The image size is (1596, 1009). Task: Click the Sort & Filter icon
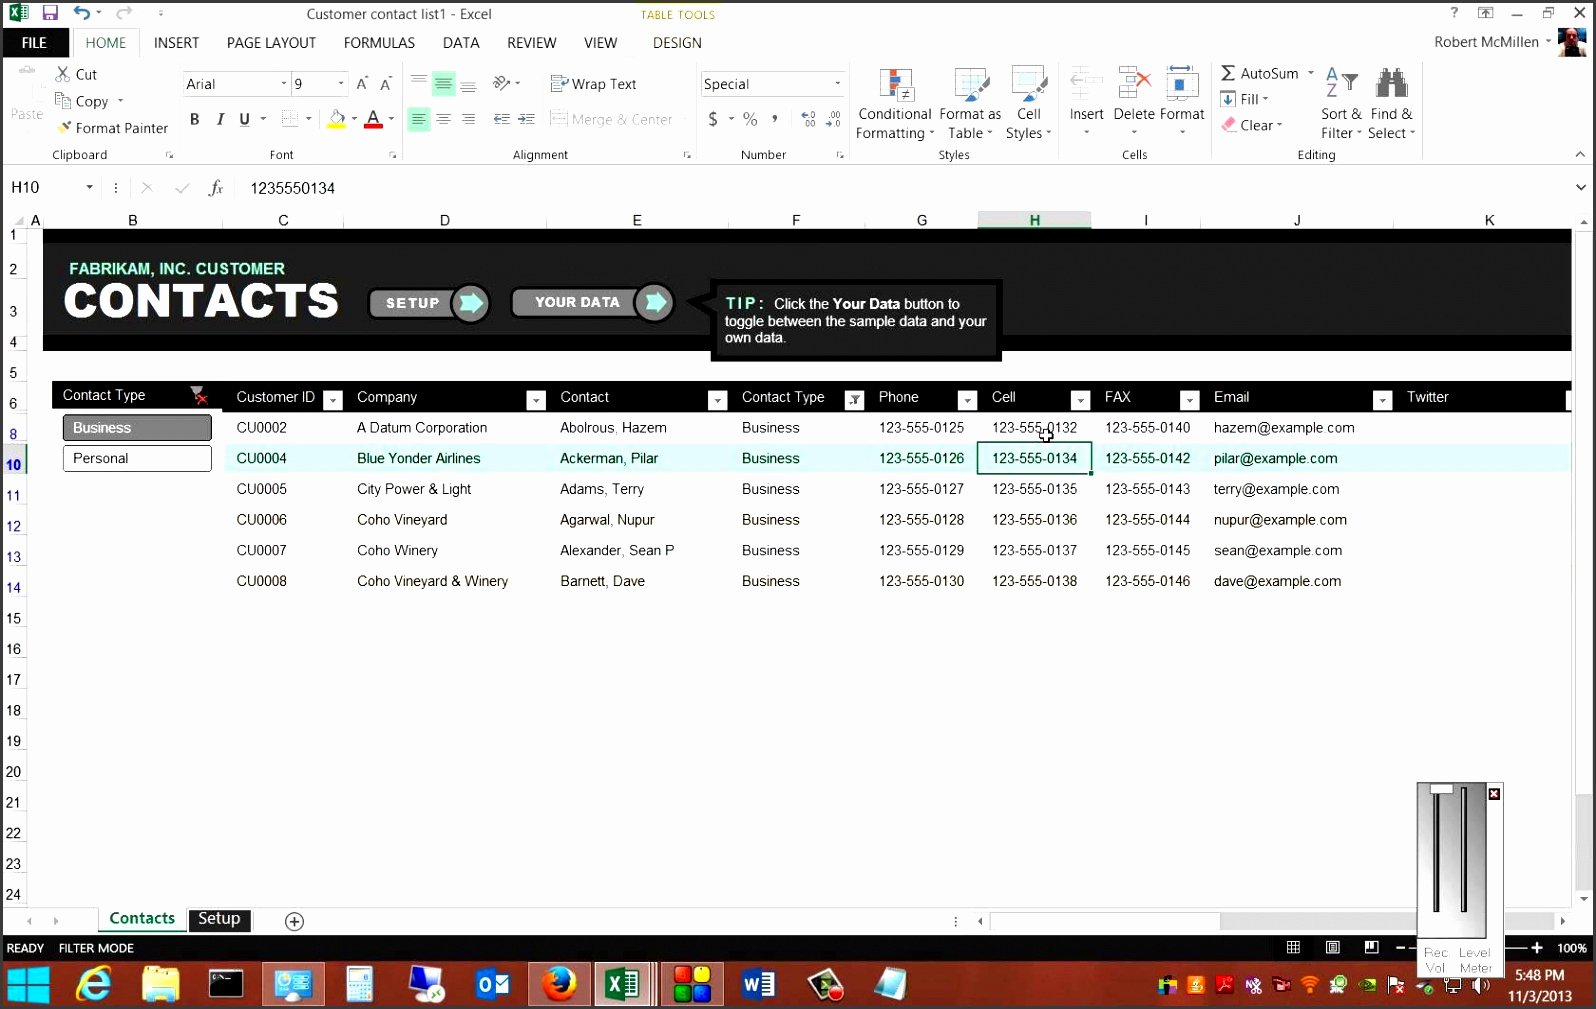(1341, 83)
